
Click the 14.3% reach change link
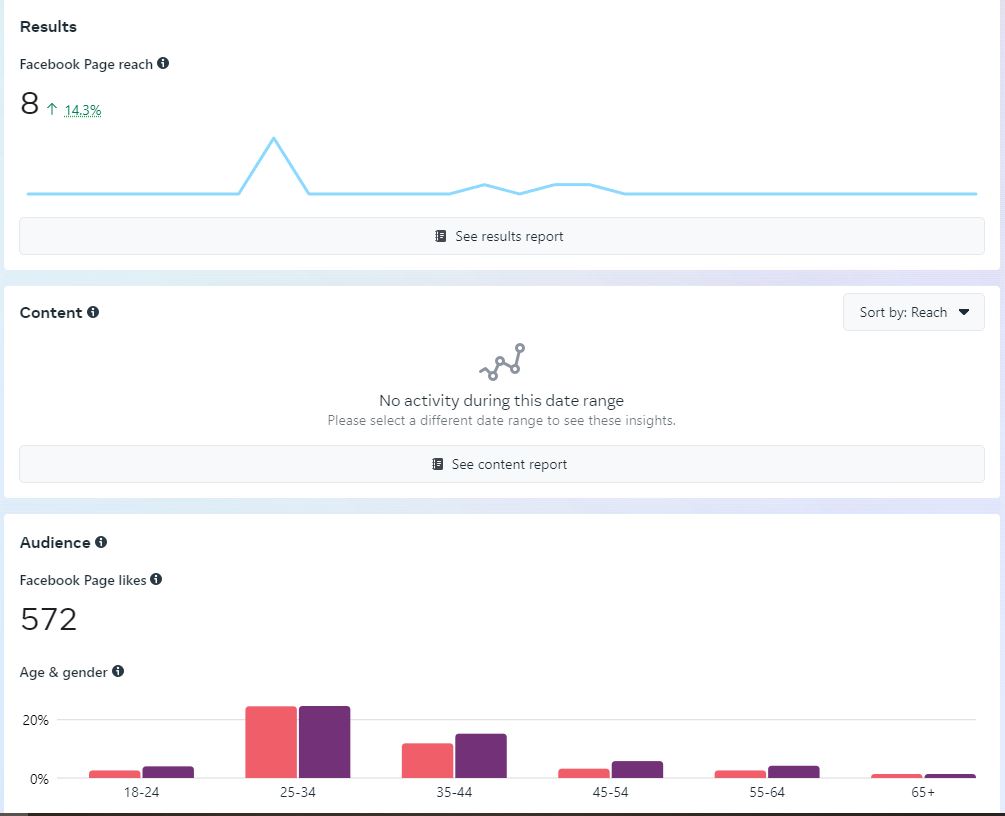pyautogui.click(x=83, y=111)
